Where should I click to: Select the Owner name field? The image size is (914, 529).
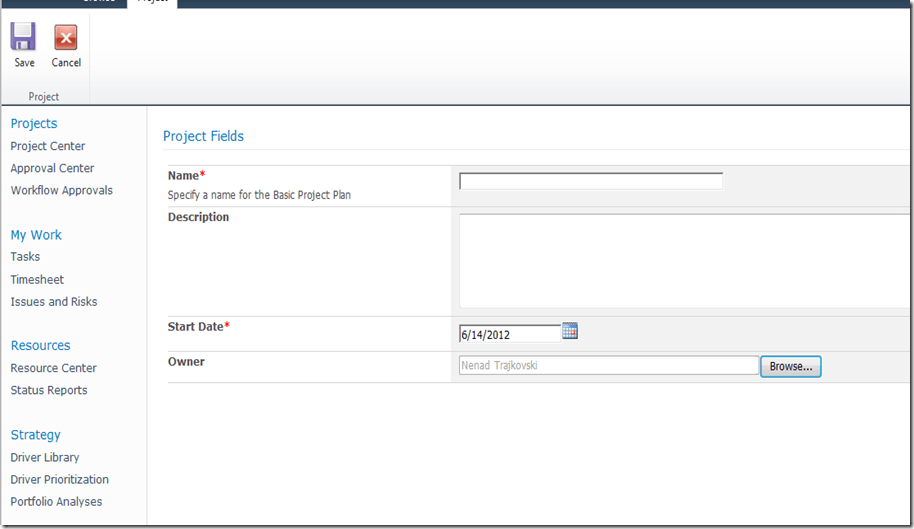point(608,366)
